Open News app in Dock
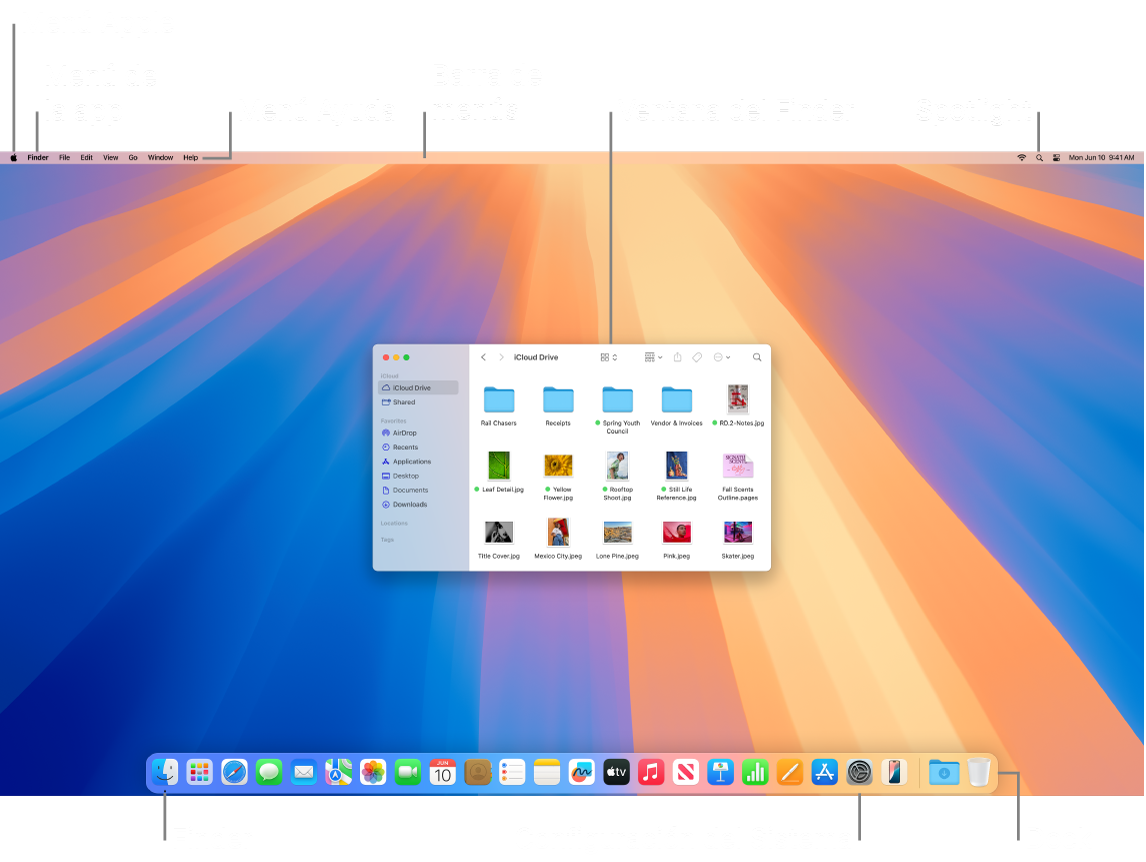Screen dimensions: 1146x862 pyautogui.click(x=686, y=772)
